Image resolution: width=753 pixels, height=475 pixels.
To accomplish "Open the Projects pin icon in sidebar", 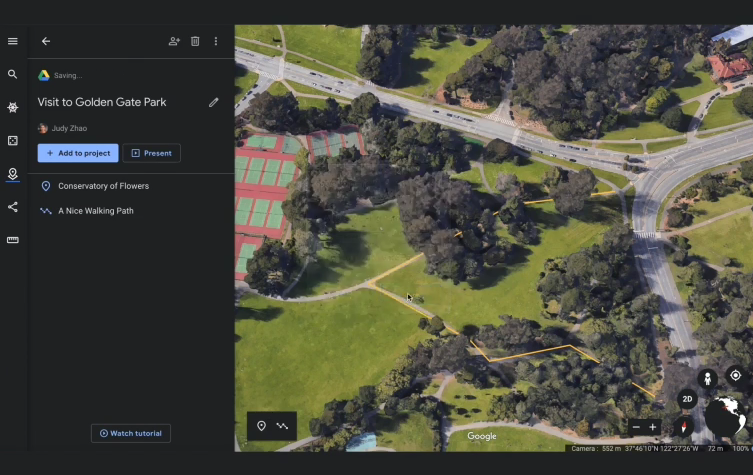I will 13,174.
